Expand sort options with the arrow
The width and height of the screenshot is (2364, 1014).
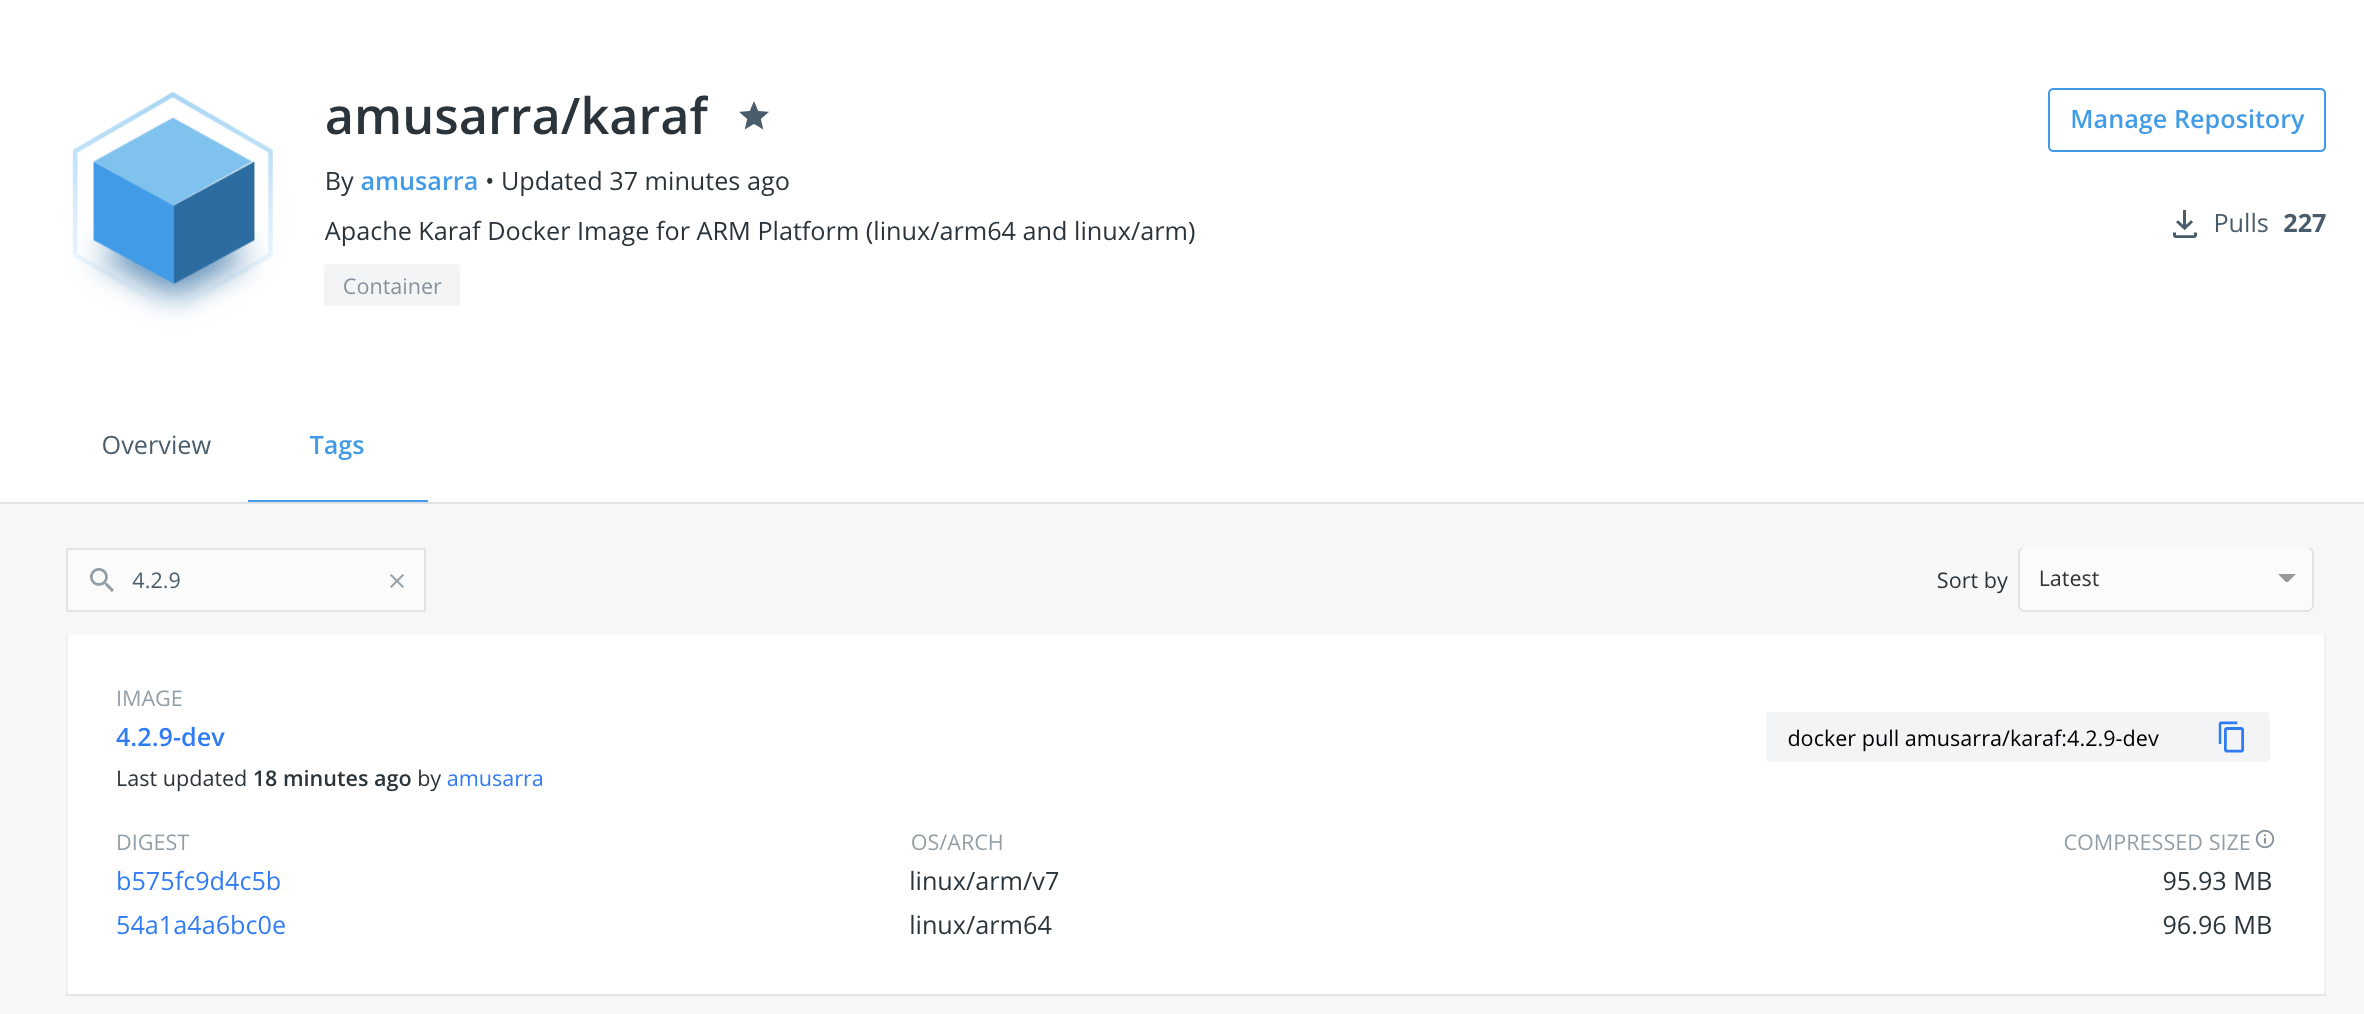2286,579
